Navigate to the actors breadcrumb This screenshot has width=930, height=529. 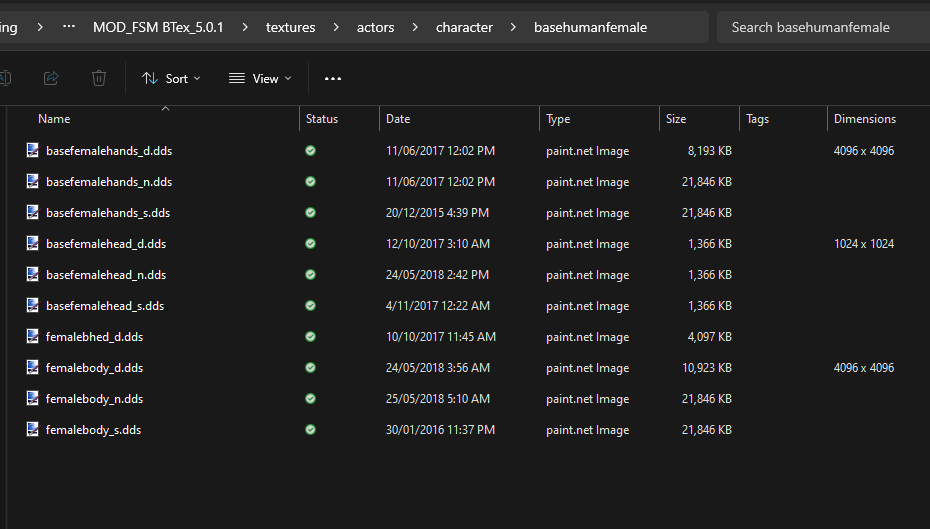point(375,27)
